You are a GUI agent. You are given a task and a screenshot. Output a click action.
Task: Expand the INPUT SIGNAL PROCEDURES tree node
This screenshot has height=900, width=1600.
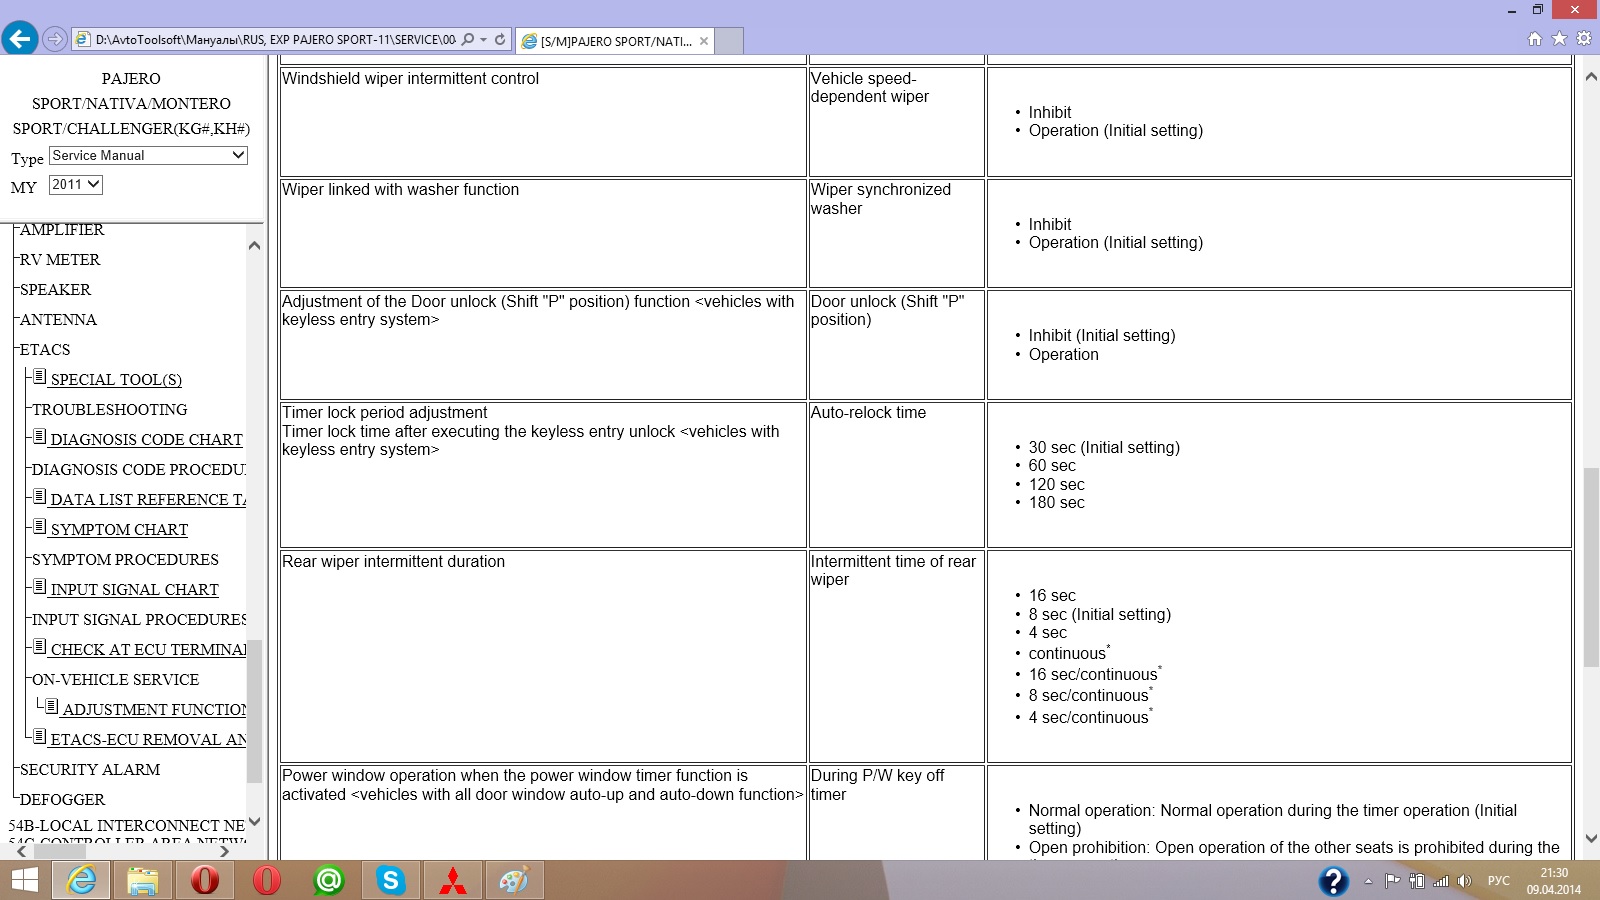coord(138,619)
